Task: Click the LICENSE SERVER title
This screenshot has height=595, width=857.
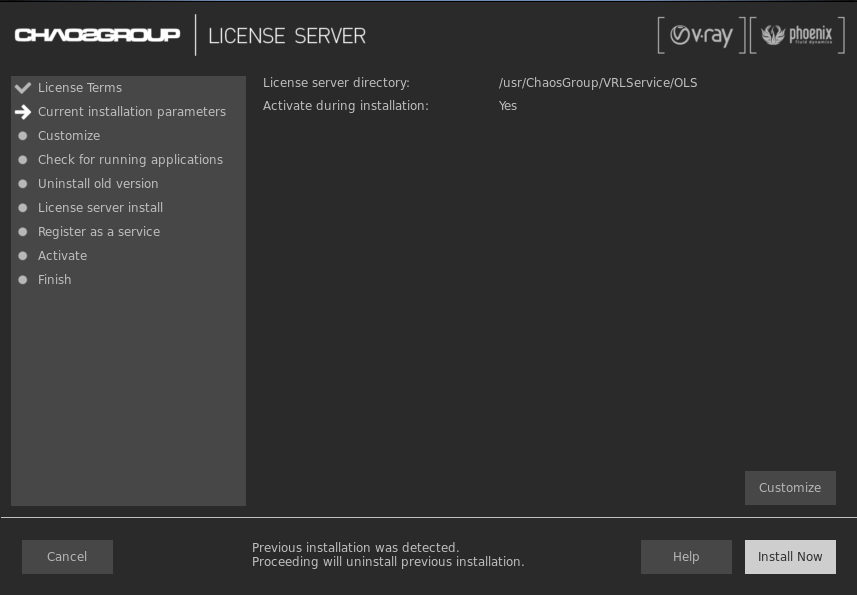Action: pos(287,36)
